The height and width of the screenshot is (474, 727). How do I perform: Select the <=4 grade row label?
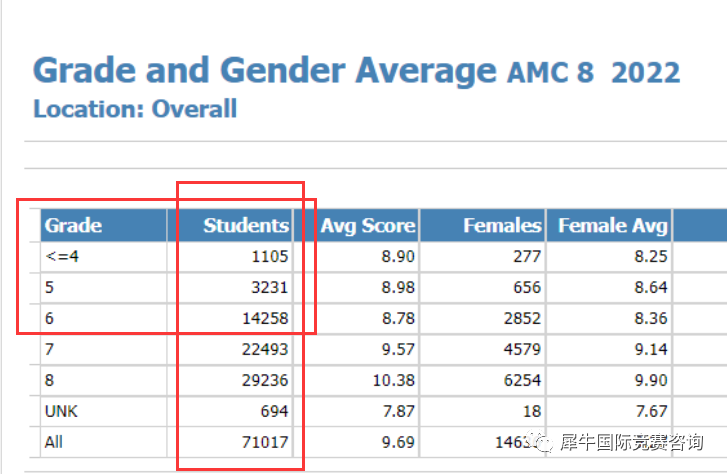pyautogui.click(x=62, y=256)
